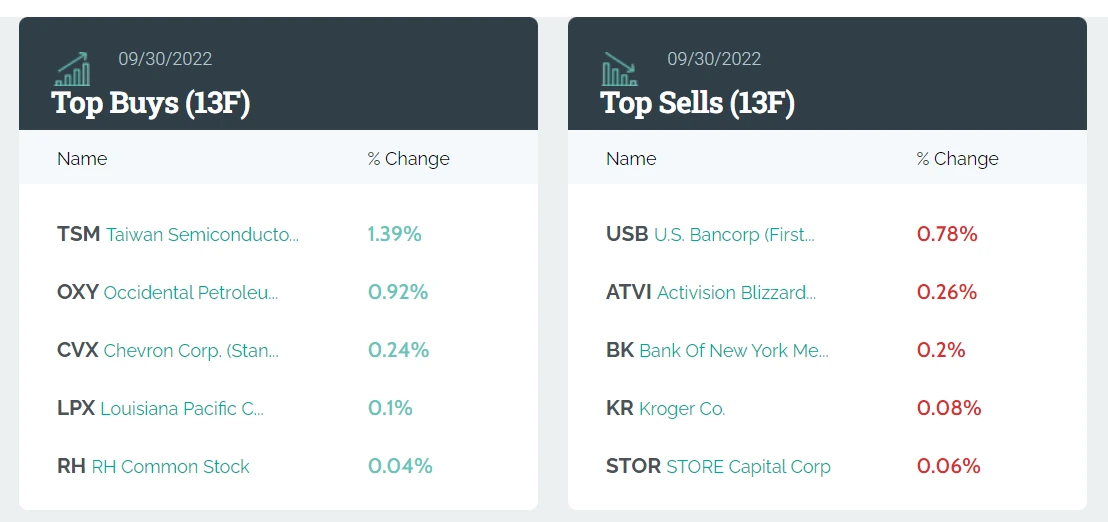1108x522 pixels.
Task: Click the OXY ticker symbol
Action: point(78,293)
